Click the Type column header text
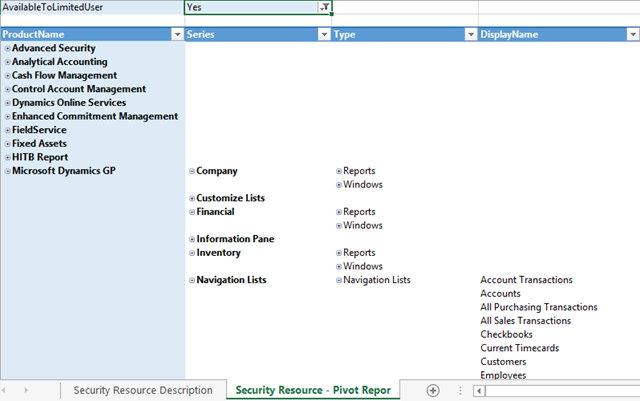 (344, 35)
